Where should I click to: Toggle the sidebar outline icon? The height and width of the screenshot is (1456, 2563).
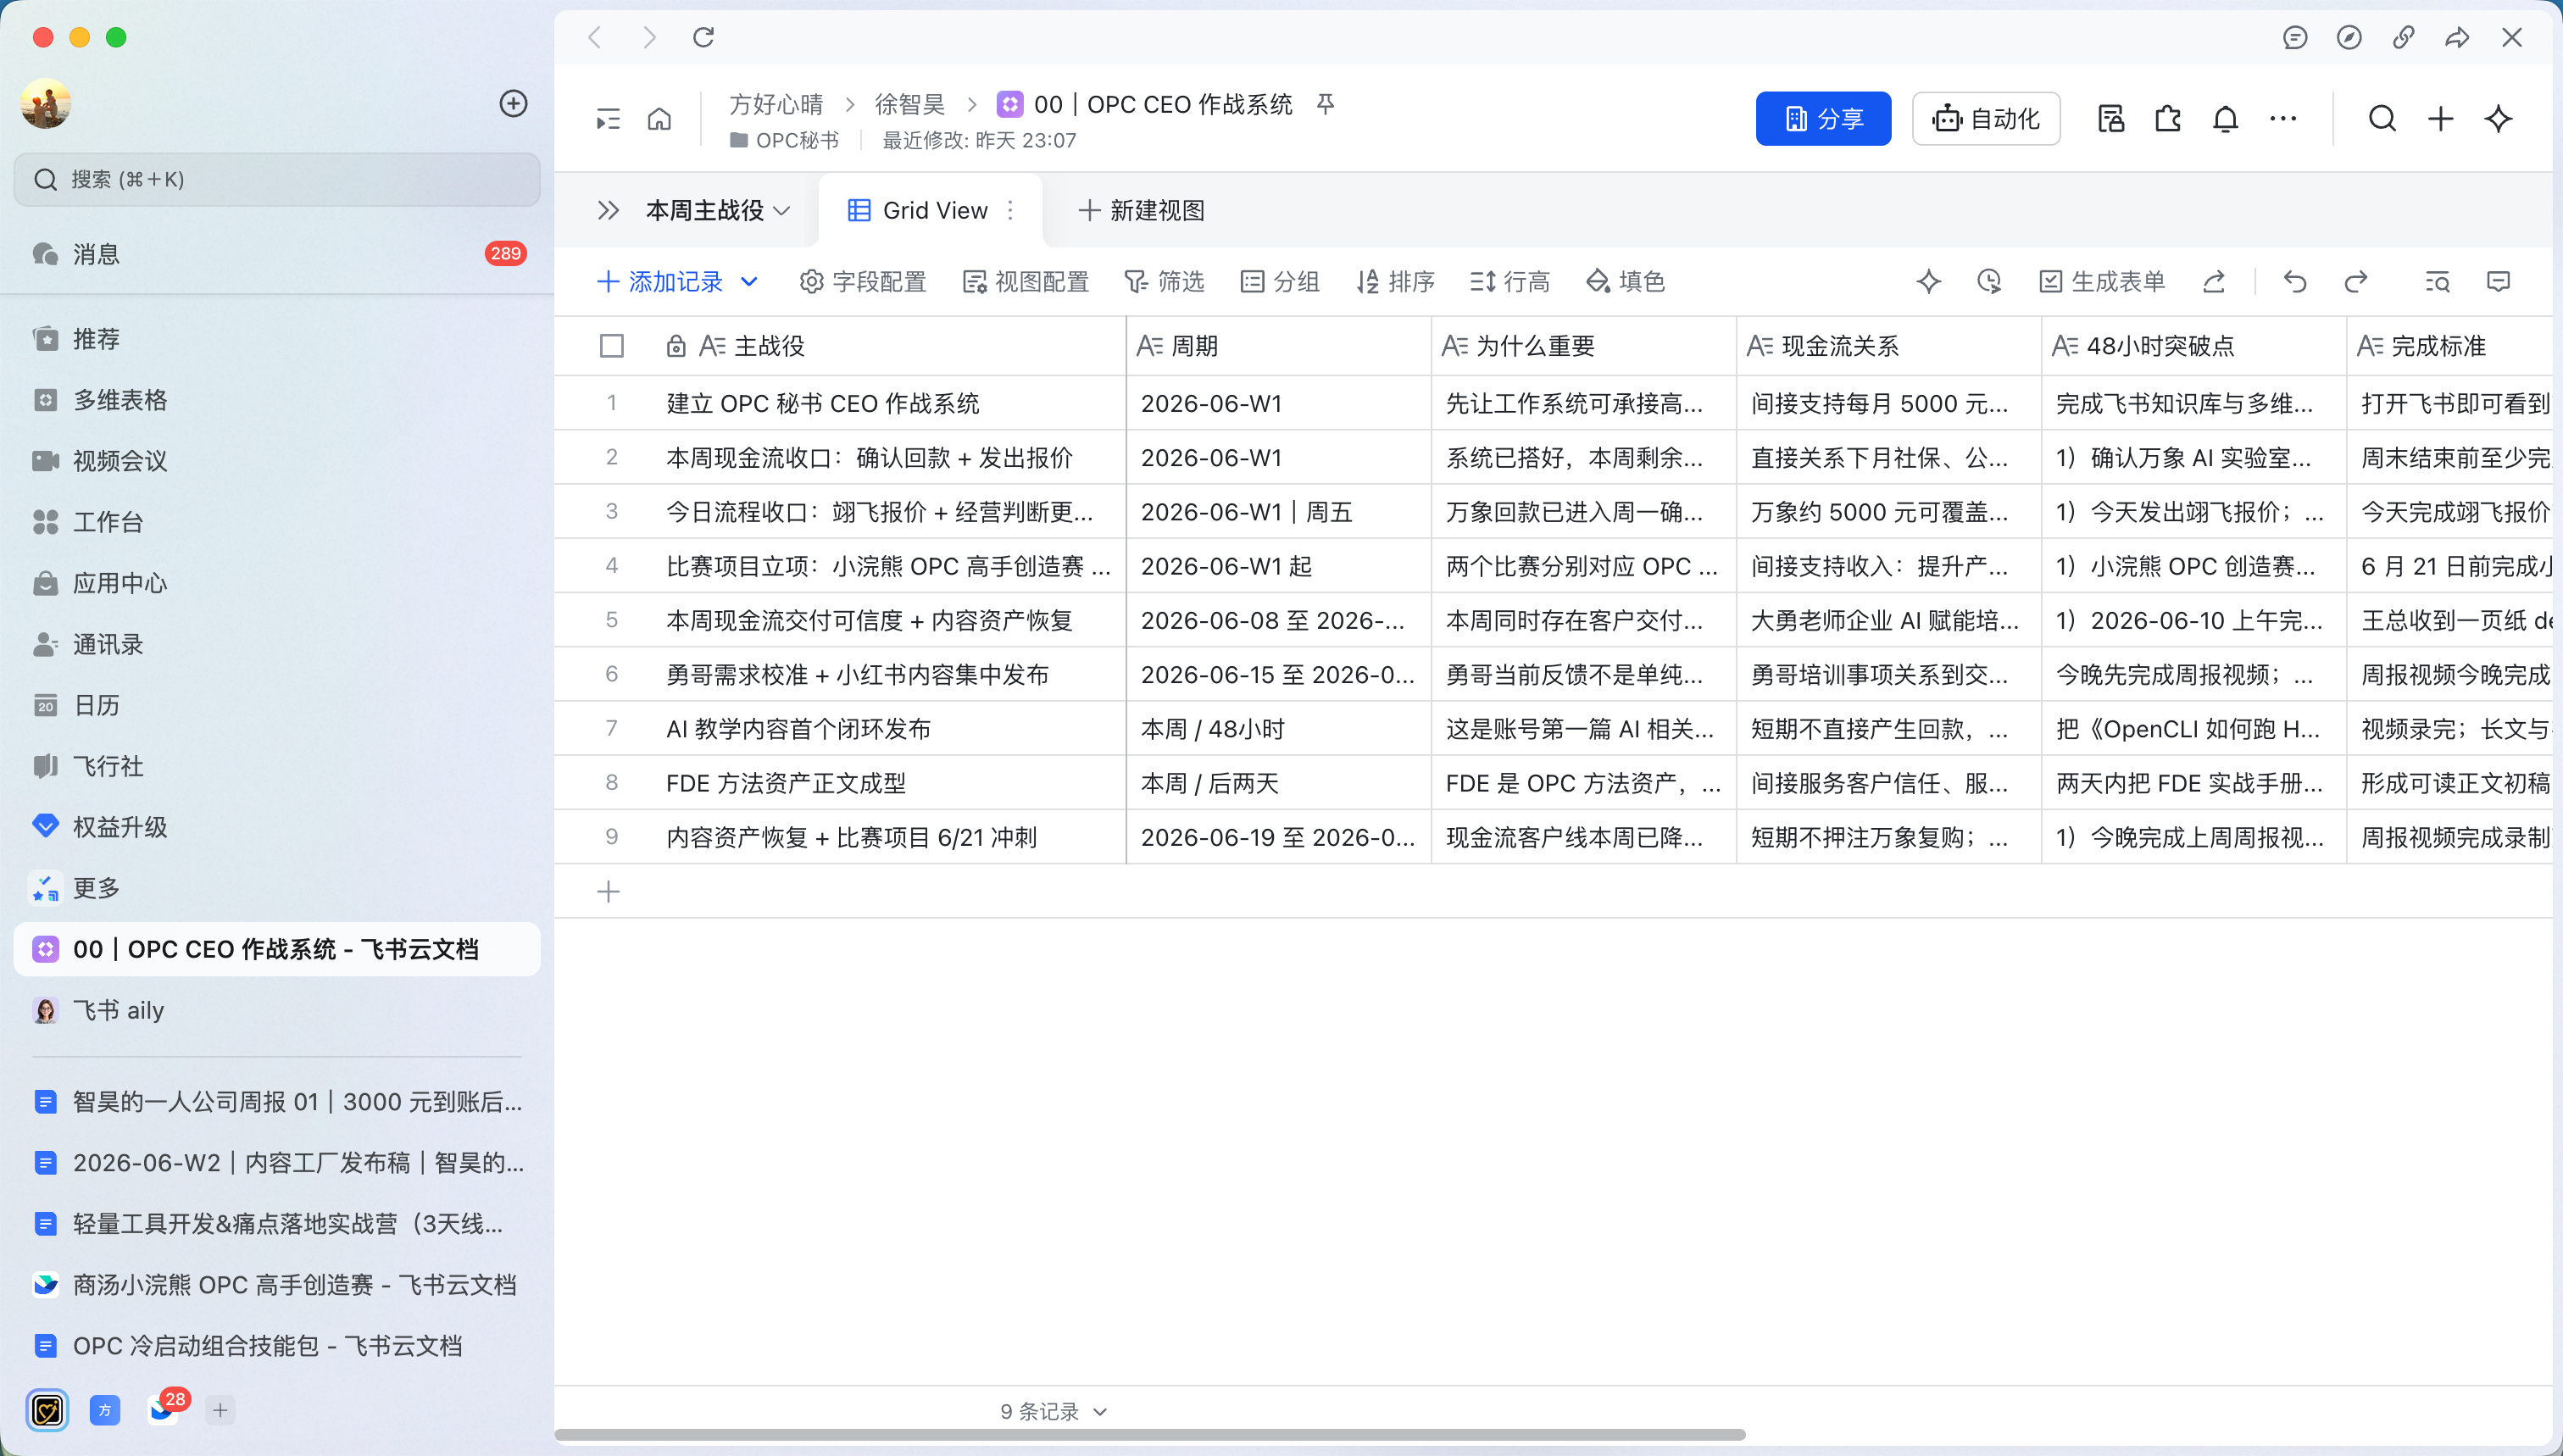(608, 119)
